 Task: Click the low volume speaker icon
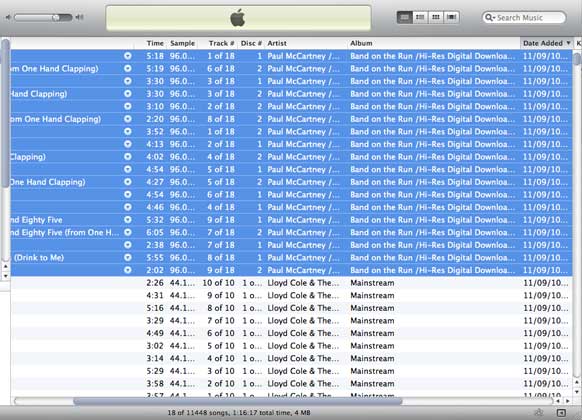8,17
